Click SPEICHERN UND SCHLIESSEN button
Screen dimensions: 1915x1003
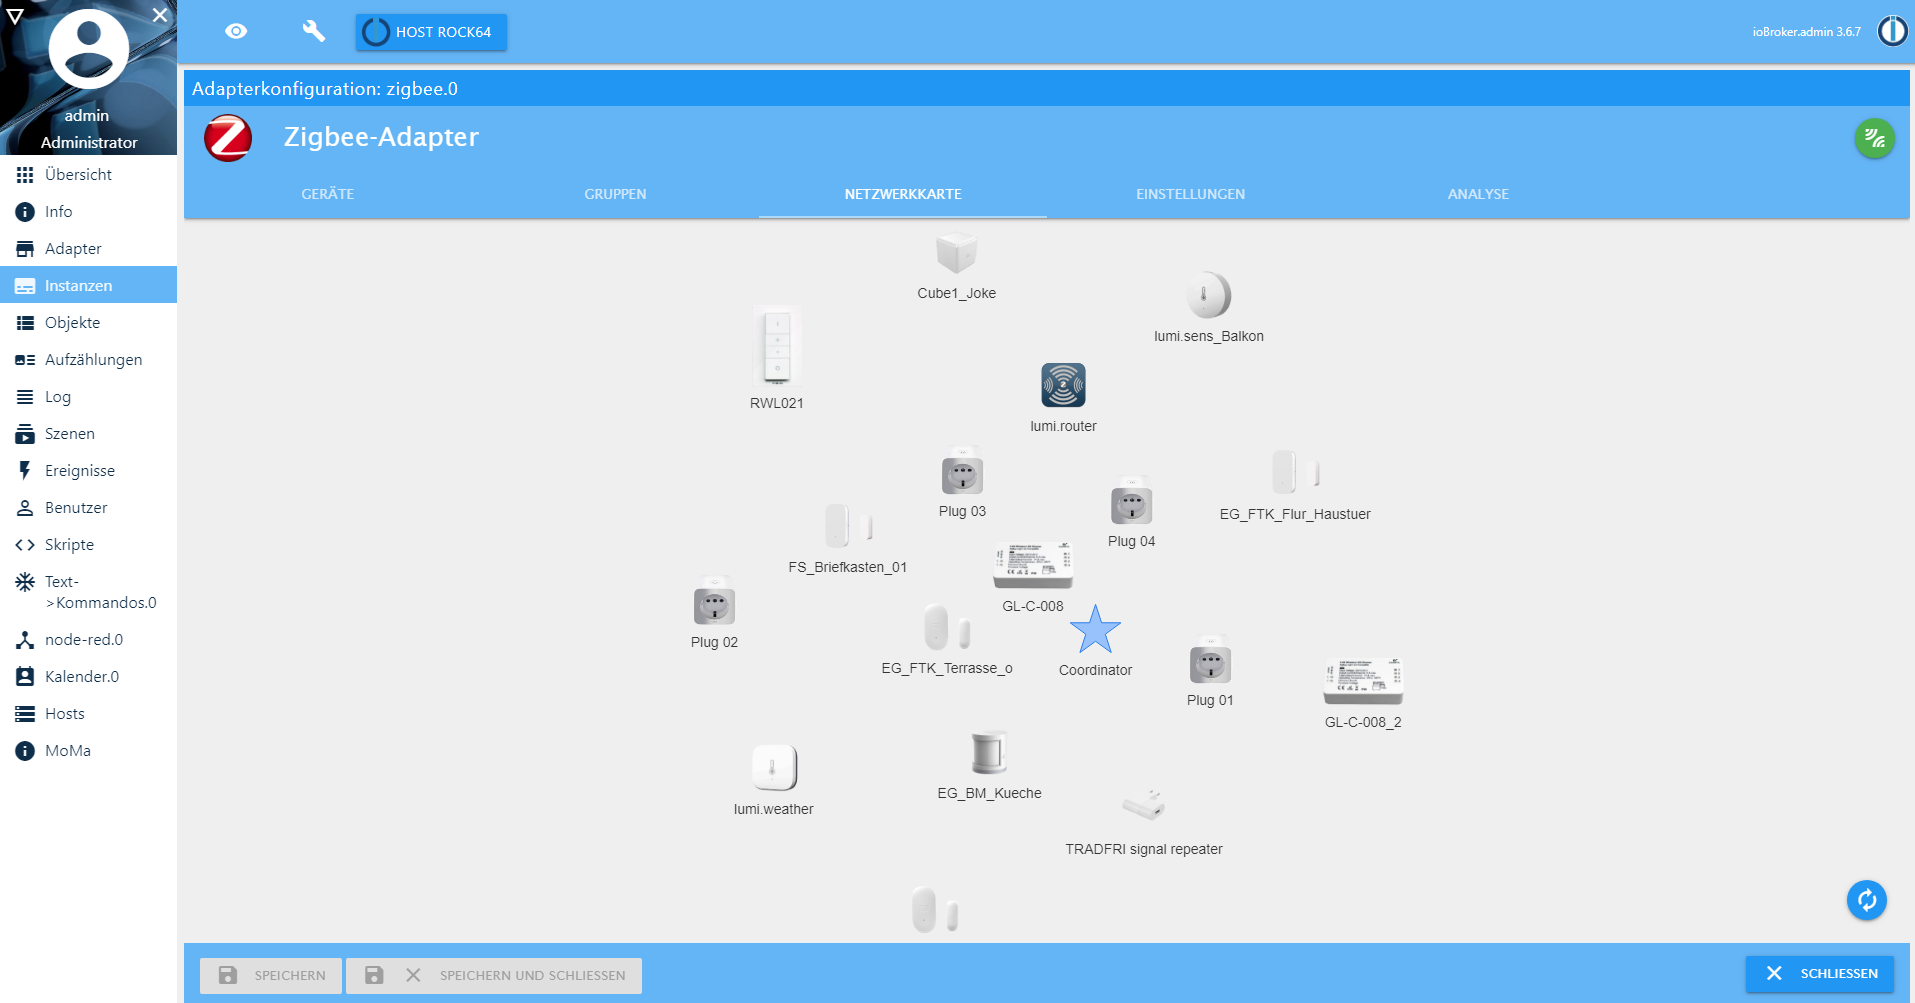[494, 975]
